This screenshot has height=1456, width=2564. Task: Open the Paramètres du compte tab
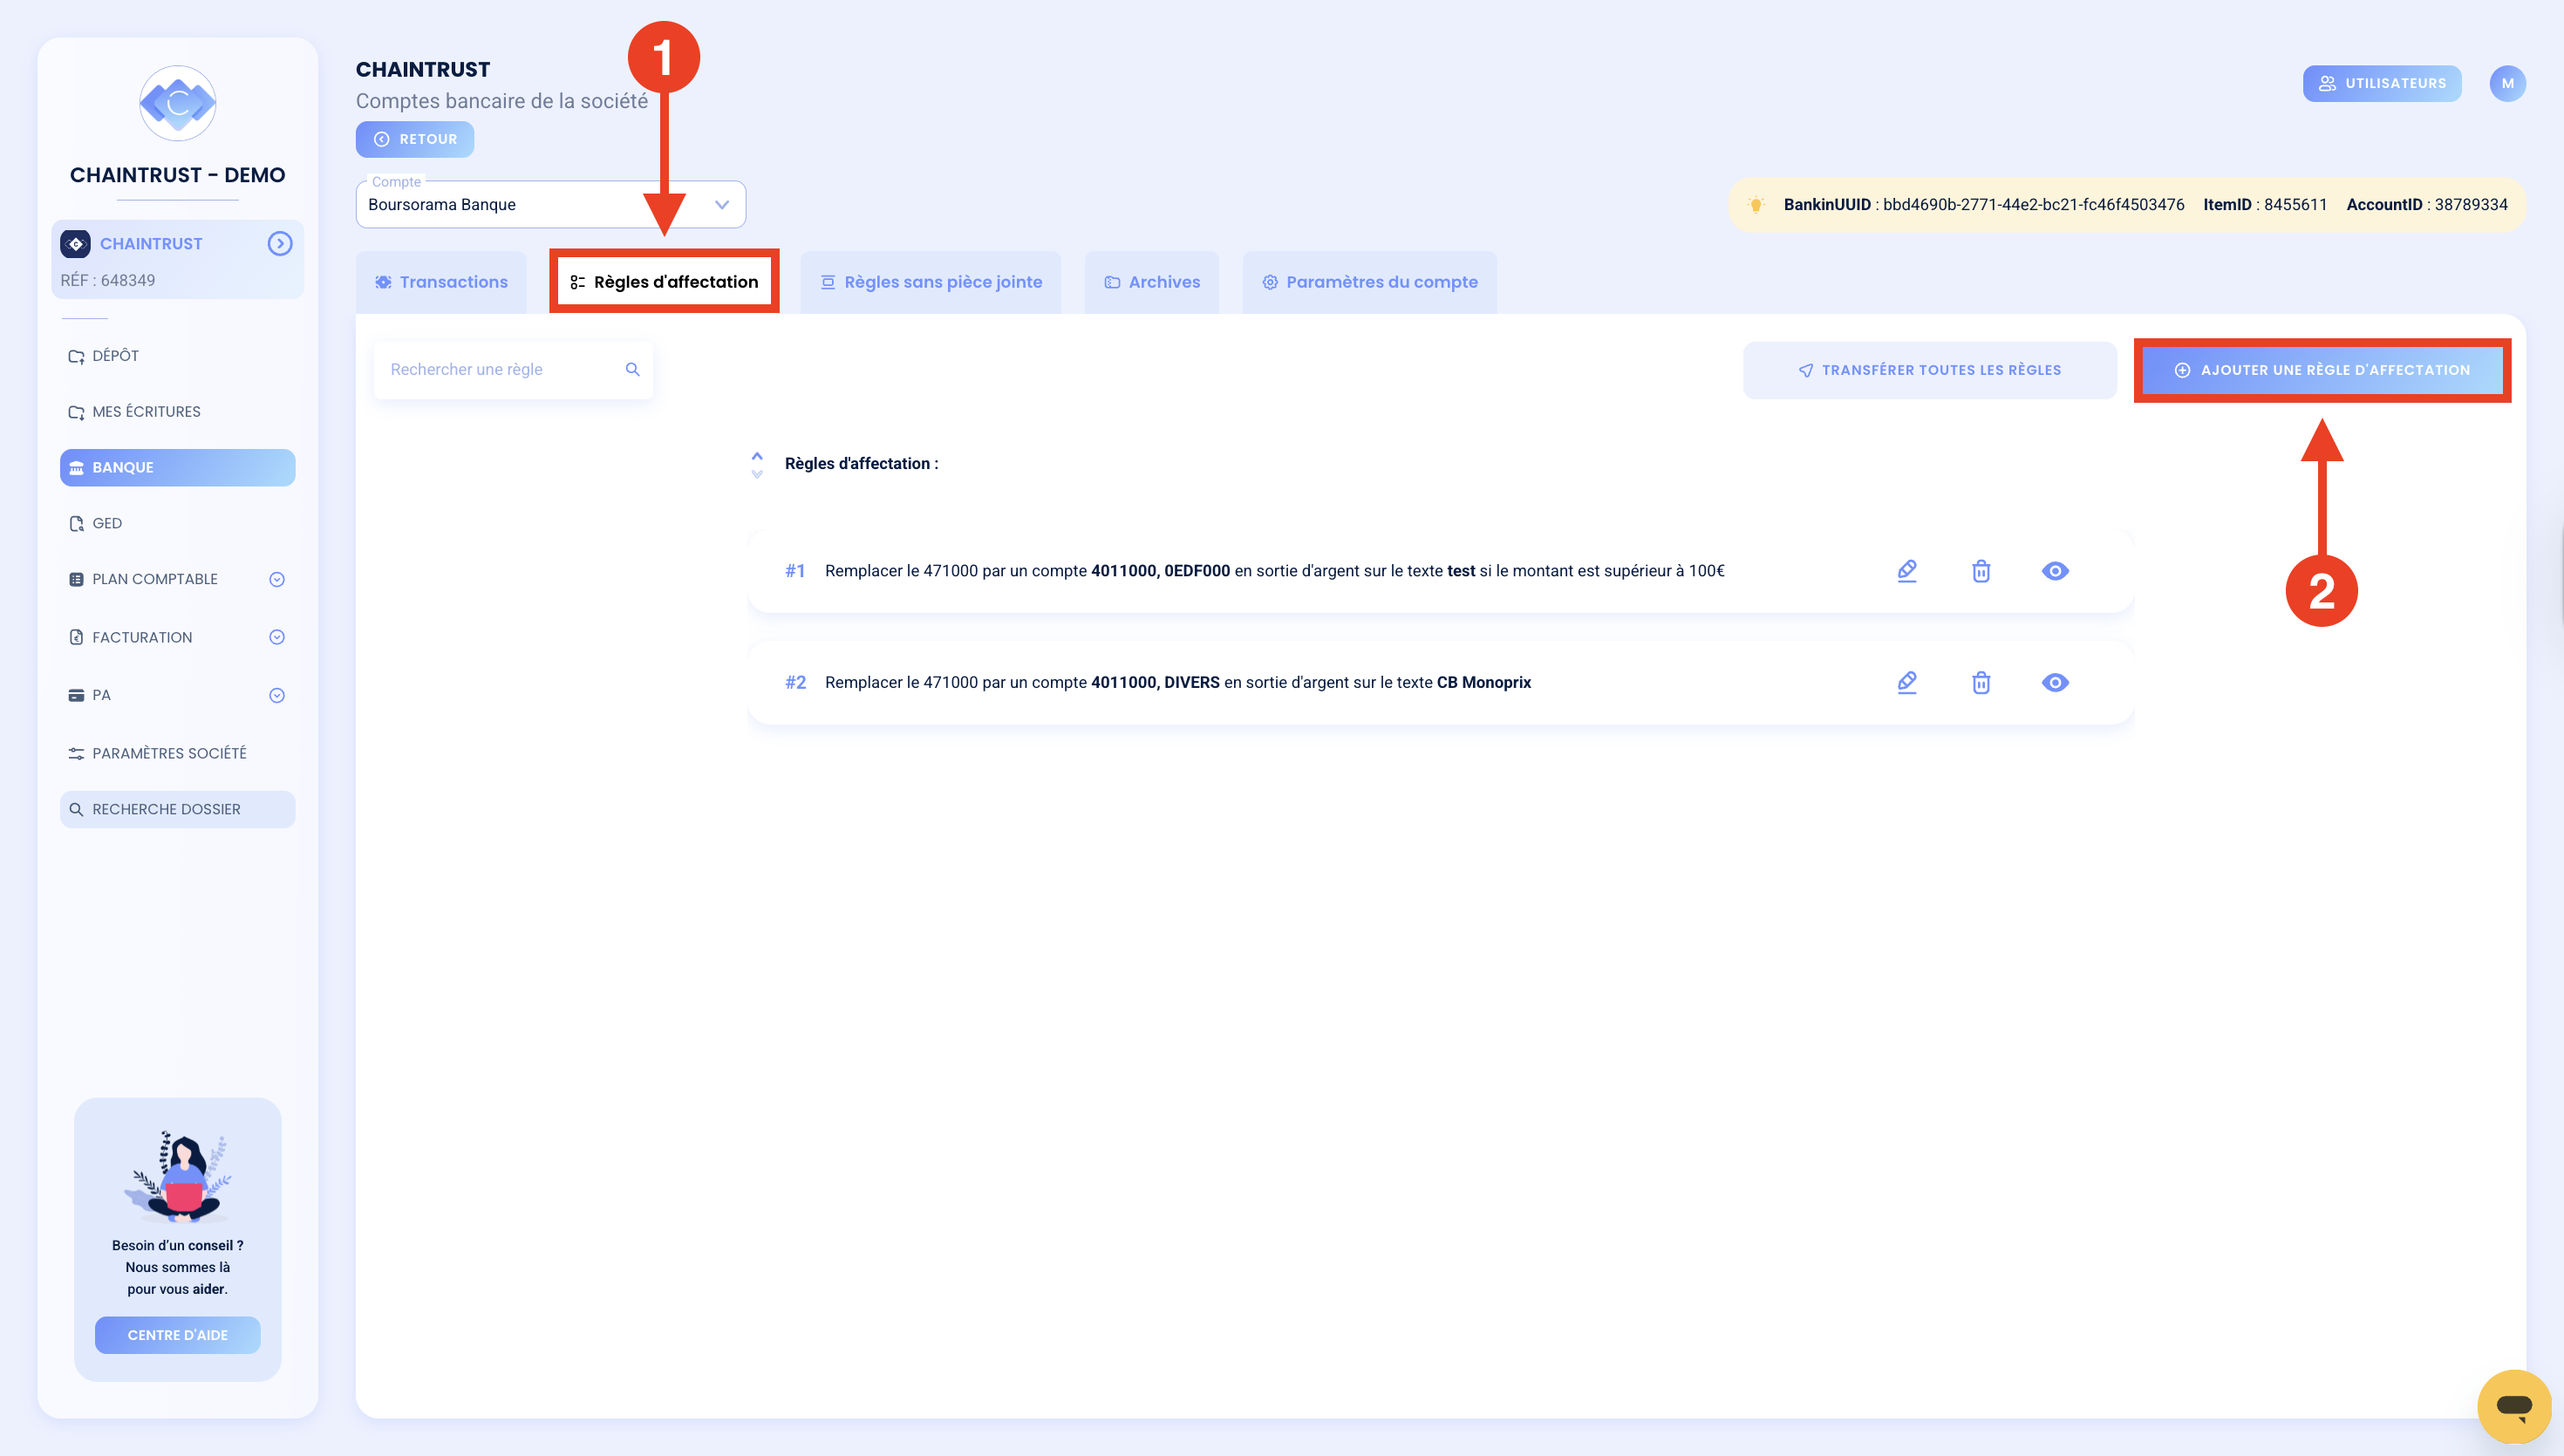pyautogui.click(x=1370, y=283)
